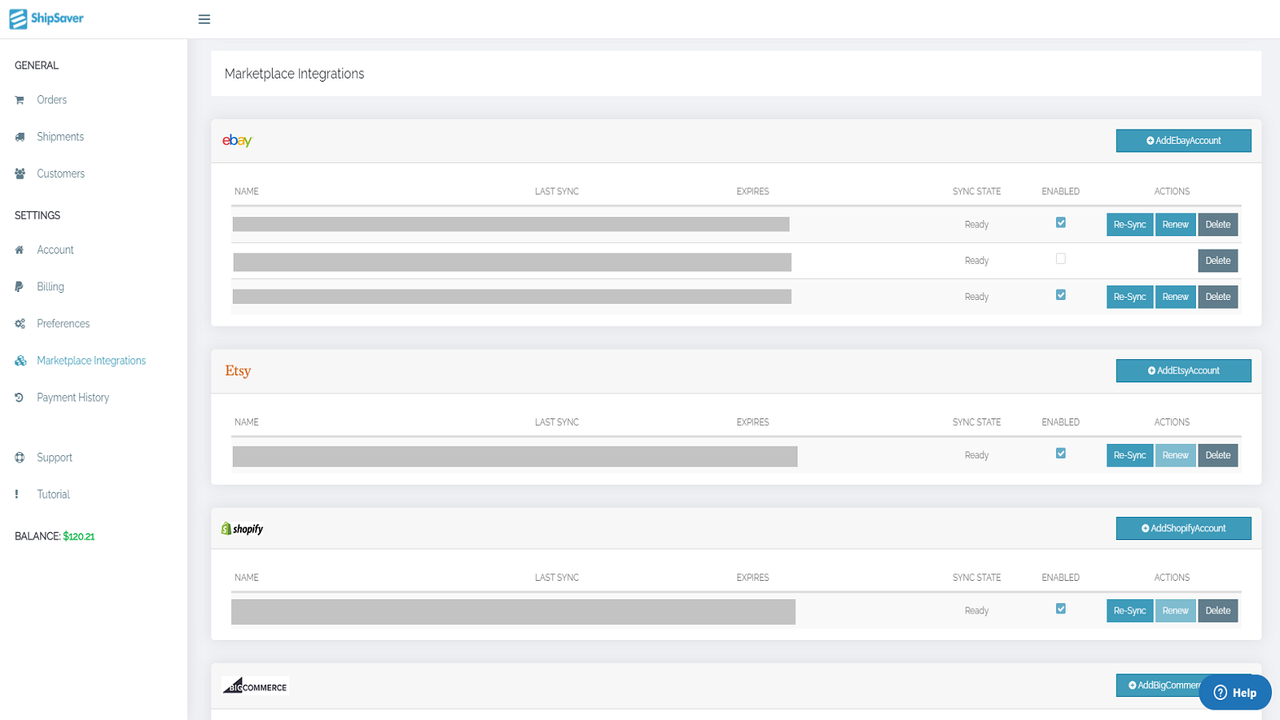Toggle the Etsy account enabled checkbox
This screenshot has height=720, width=1280.
click(x=1061, y=454)
